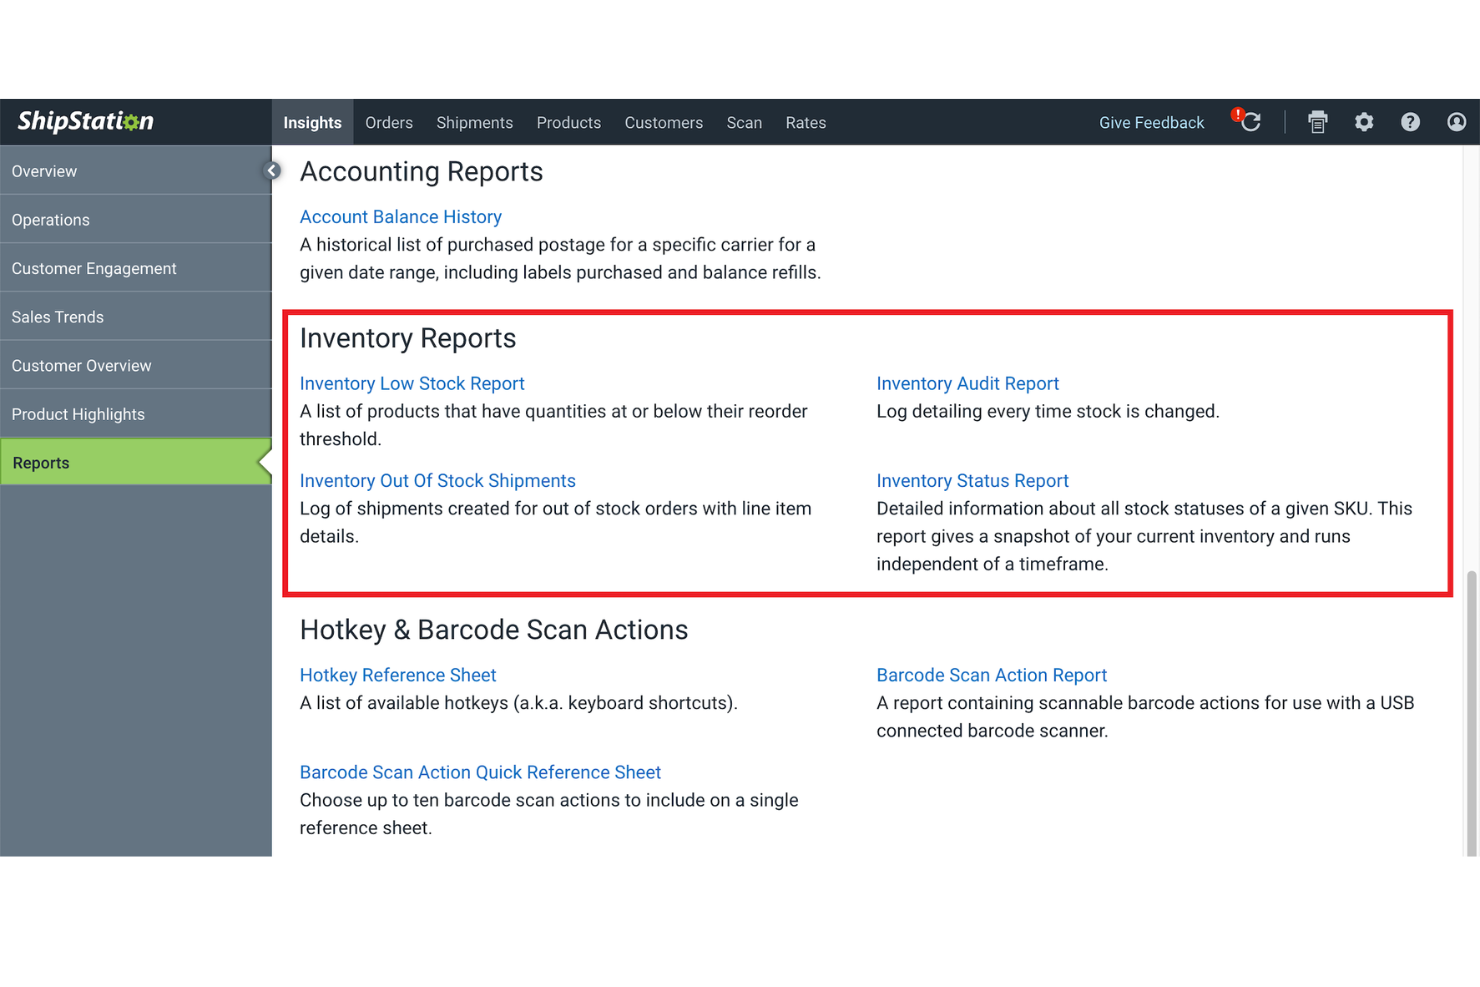Open the Scan menu
1480x987 pixels.
[744, 122]
